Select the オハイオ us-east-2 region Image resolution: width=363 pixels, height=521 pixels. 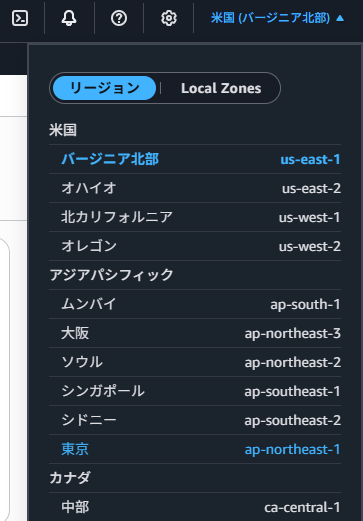pos(195,188)
